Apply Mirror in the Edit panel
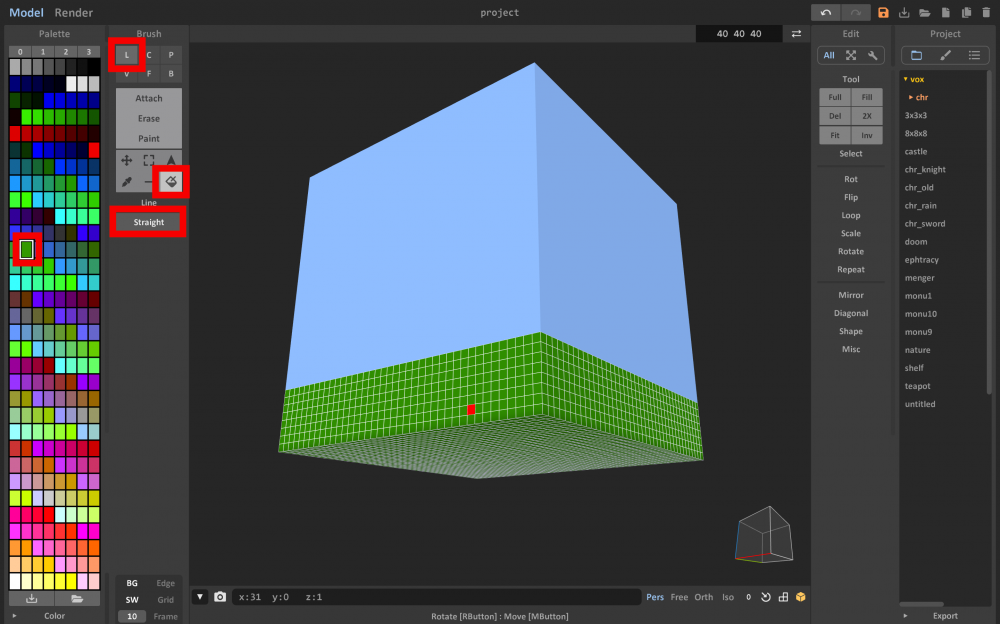Image resolution: width=1000 pixels, height=624 pixels. 850,295
